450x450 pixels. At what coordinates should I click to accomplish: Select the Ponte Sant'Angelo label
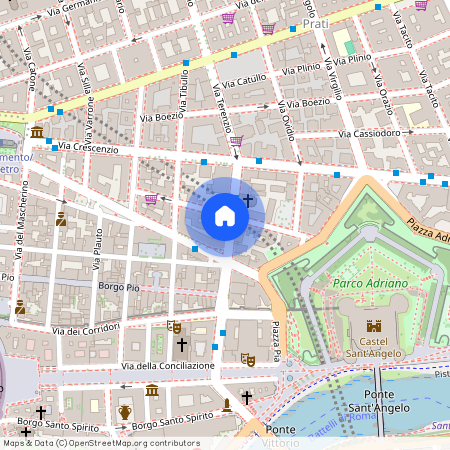pos(379,401)
